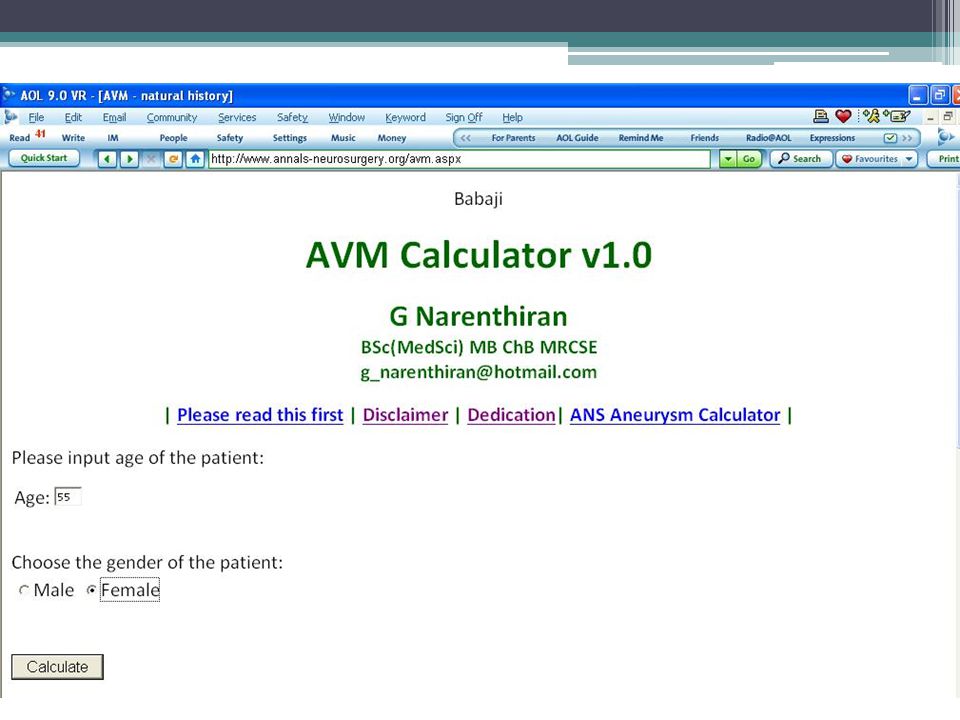Image resolution: width=960 pixels, height=720 pixels.
Task: Click the AOL title bar icon
Action: tap(9, 95)
